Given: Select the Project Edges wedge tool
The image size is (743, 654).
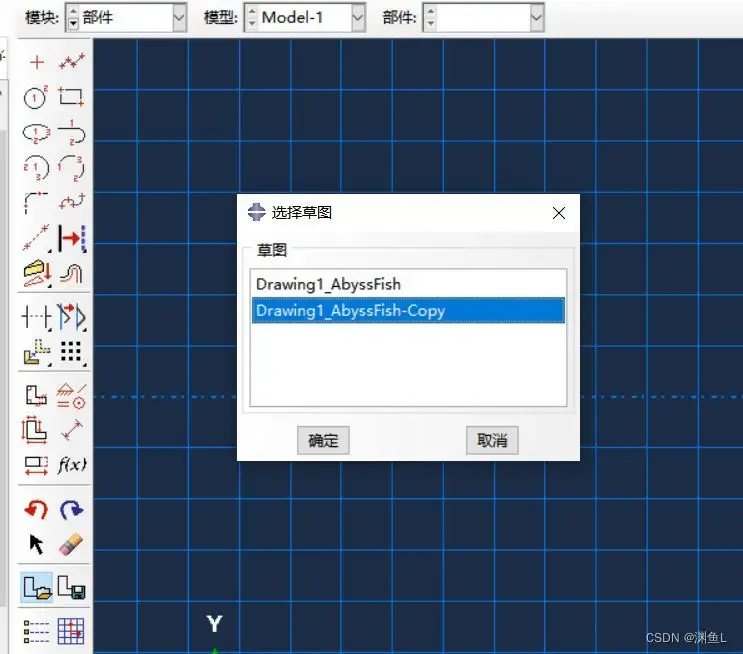Looking at the screenshot, I should pyautogui.click(x=36, y=273).
